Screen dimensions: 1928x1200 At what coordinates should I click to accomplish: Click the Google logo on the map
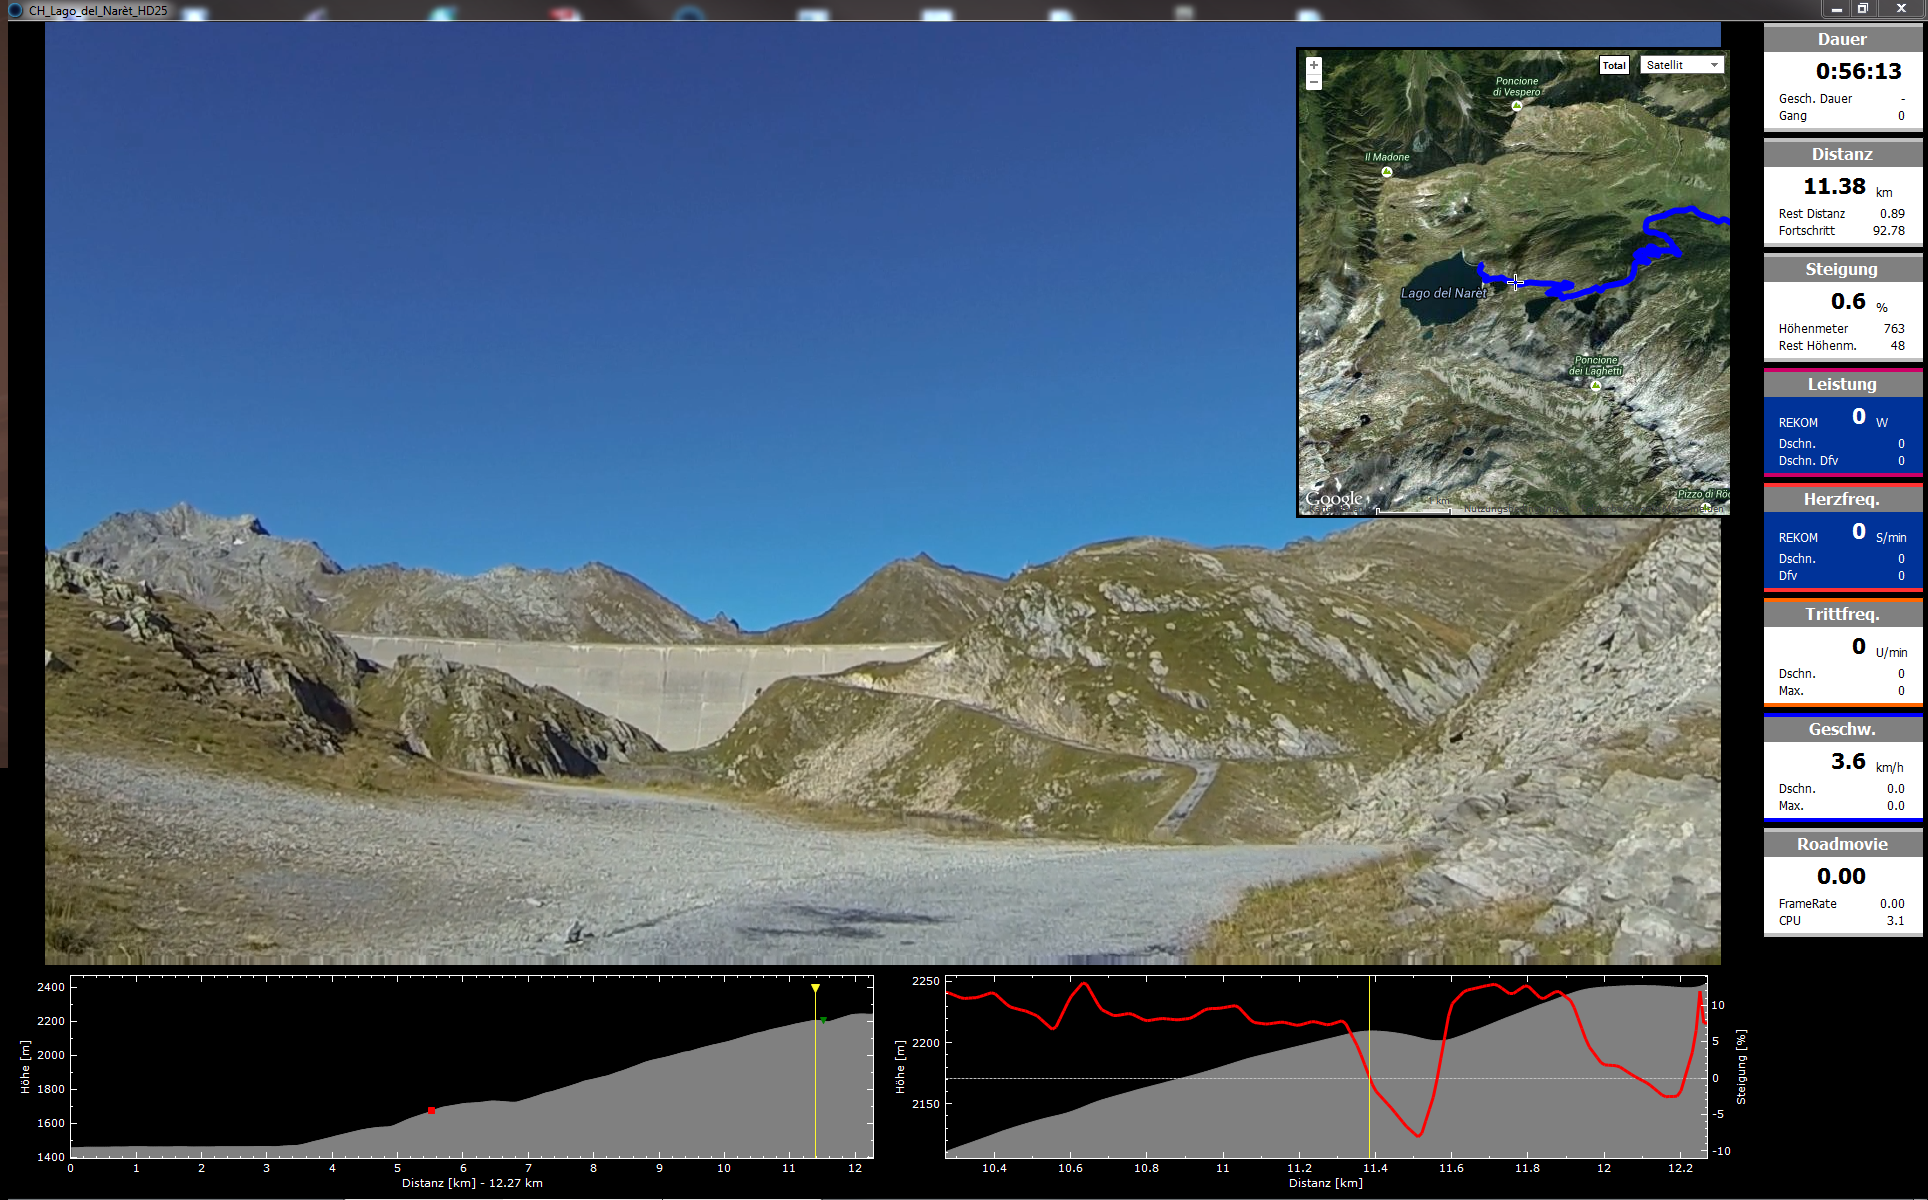pyautogui.click(x=1334, y=498)
